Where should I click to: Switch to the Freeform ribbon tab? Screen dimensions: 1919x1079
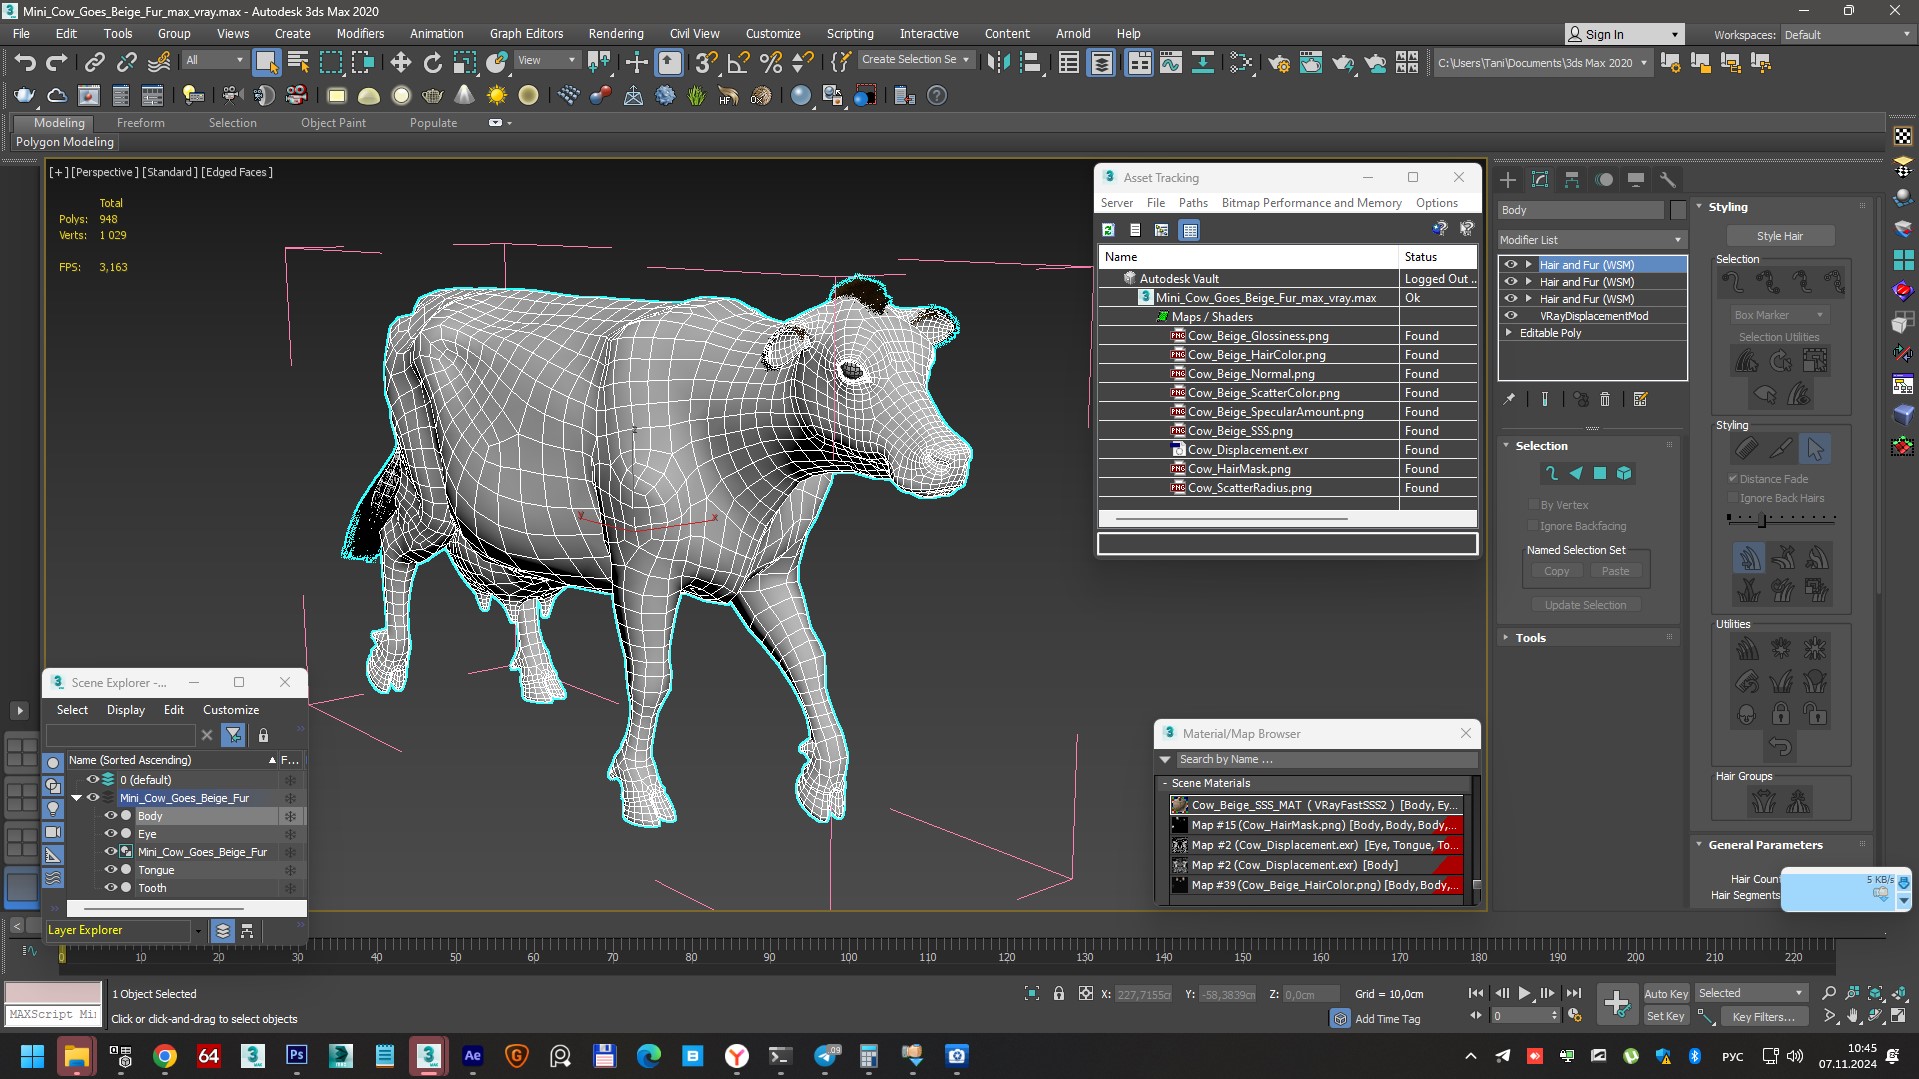(140, 123)
